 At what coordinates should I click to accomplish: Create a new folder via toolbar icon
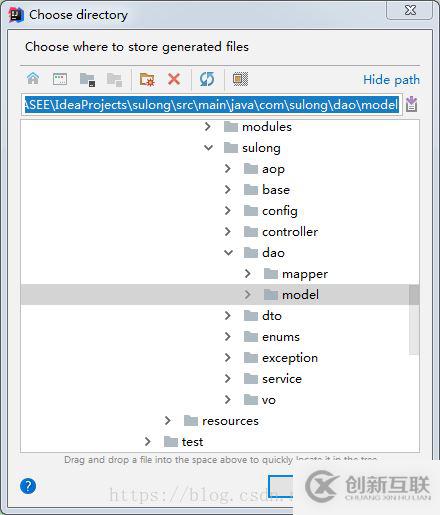(x=147, y=79)
